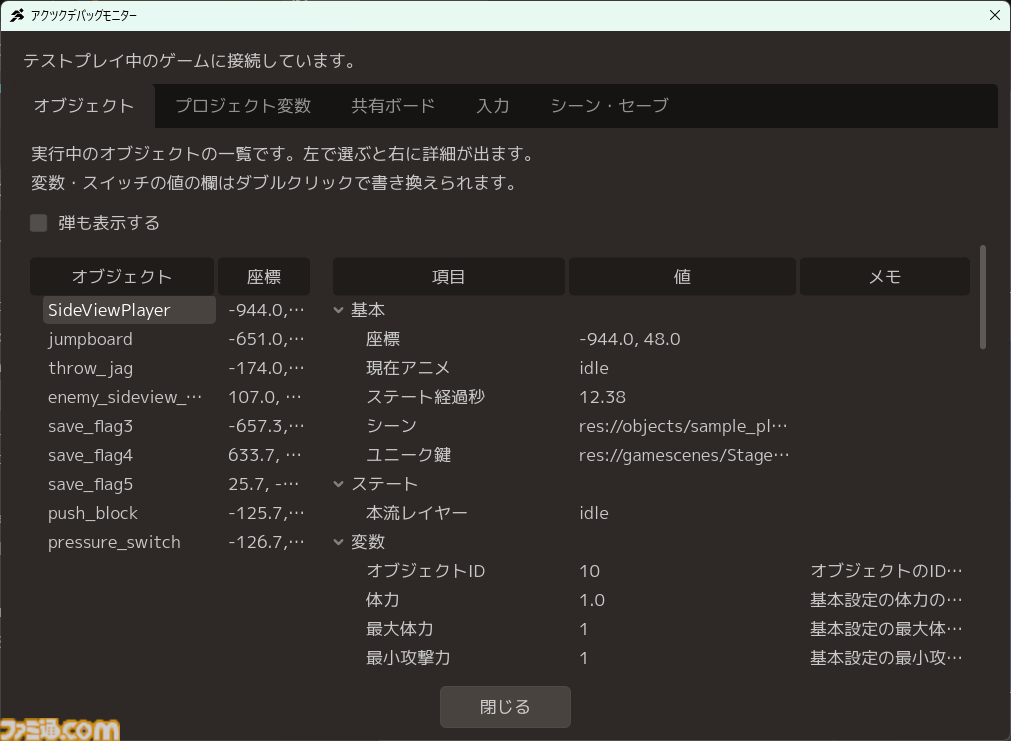
Task: Select the pressure_switch object
Action: pyautogui.click(x=114, y=542)
